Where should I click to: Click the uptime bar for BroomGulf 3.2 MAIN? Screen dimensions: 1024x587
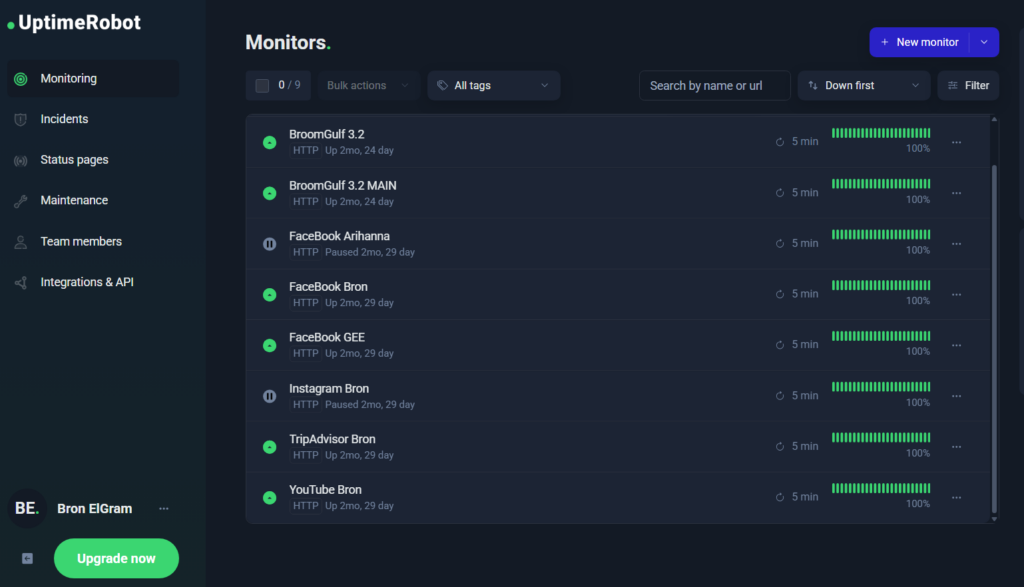[x=881, y=184]
